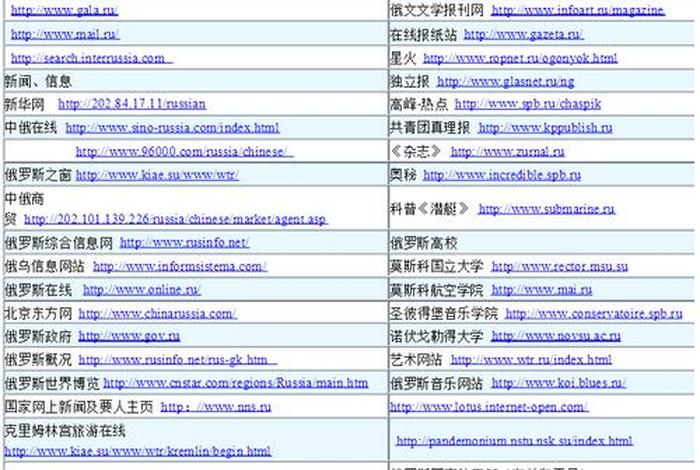Open the www.nns.ru link
The height and width of the screenshot is (470, 700).
pyautogui.click(x=216, y=407)
